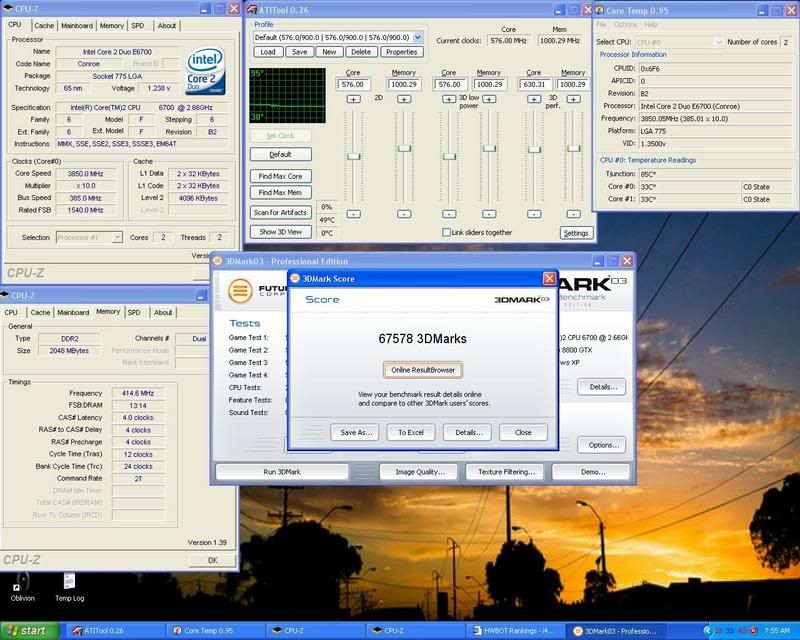Open the Select CPU dropdown in Core Temp

719,42
